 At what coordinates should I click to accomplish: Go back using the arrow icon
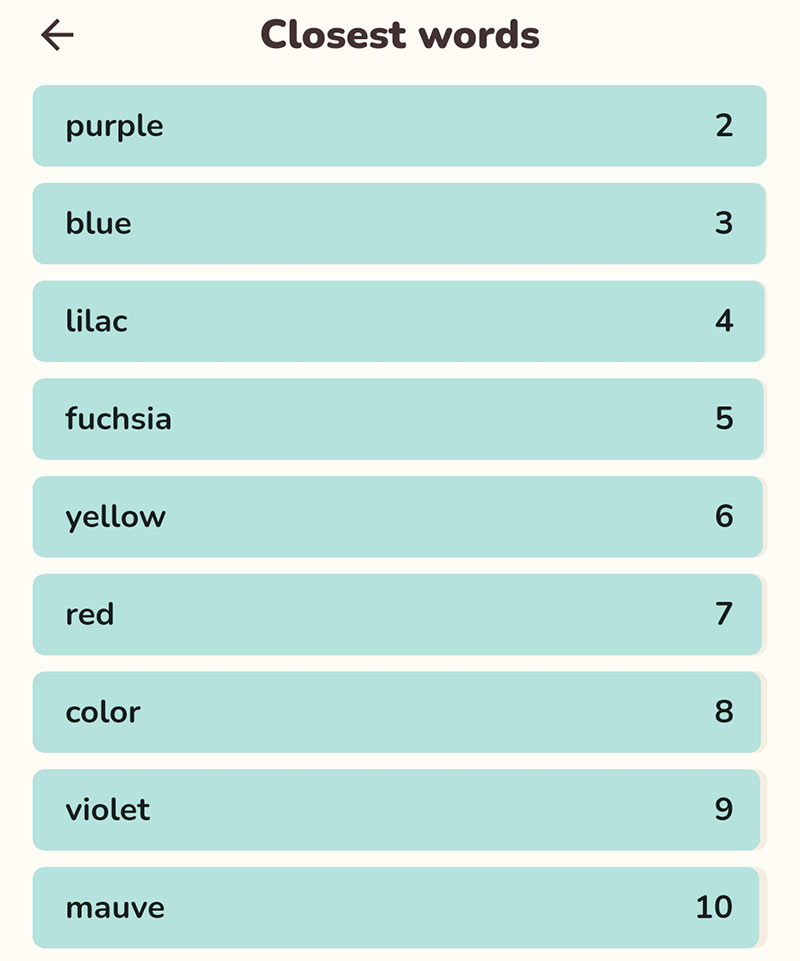57,35
